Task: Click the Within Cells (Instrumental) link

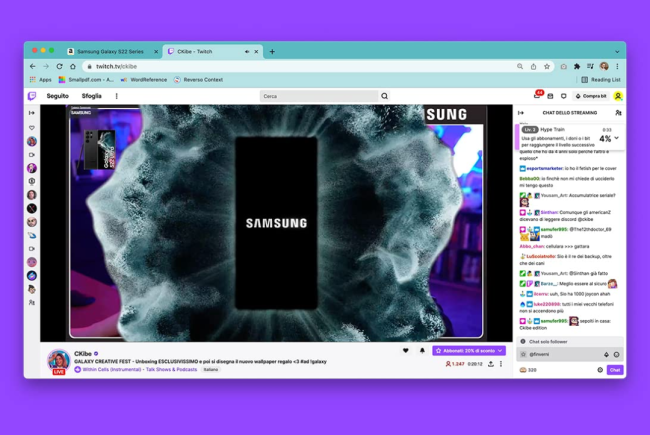Action: pos(112,369)
